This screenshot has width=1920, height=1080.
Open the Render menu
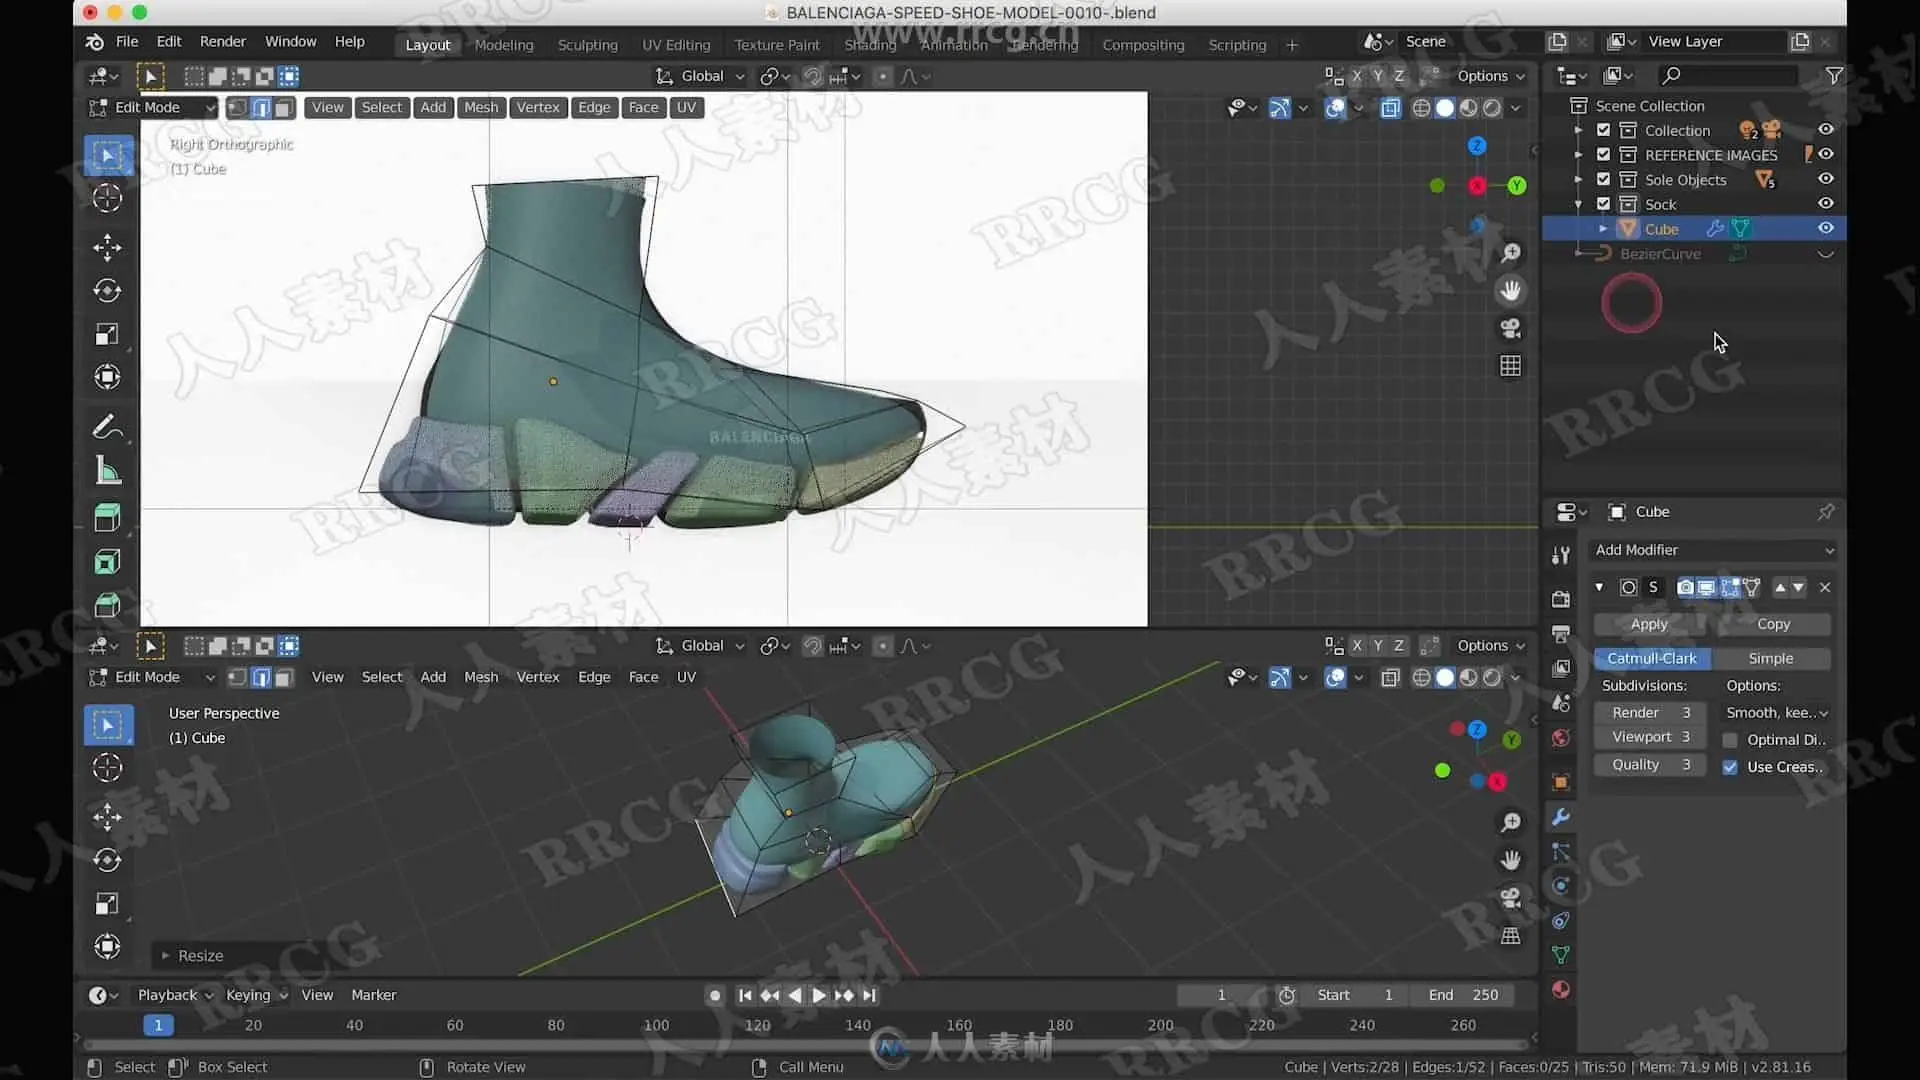point(222,41)
